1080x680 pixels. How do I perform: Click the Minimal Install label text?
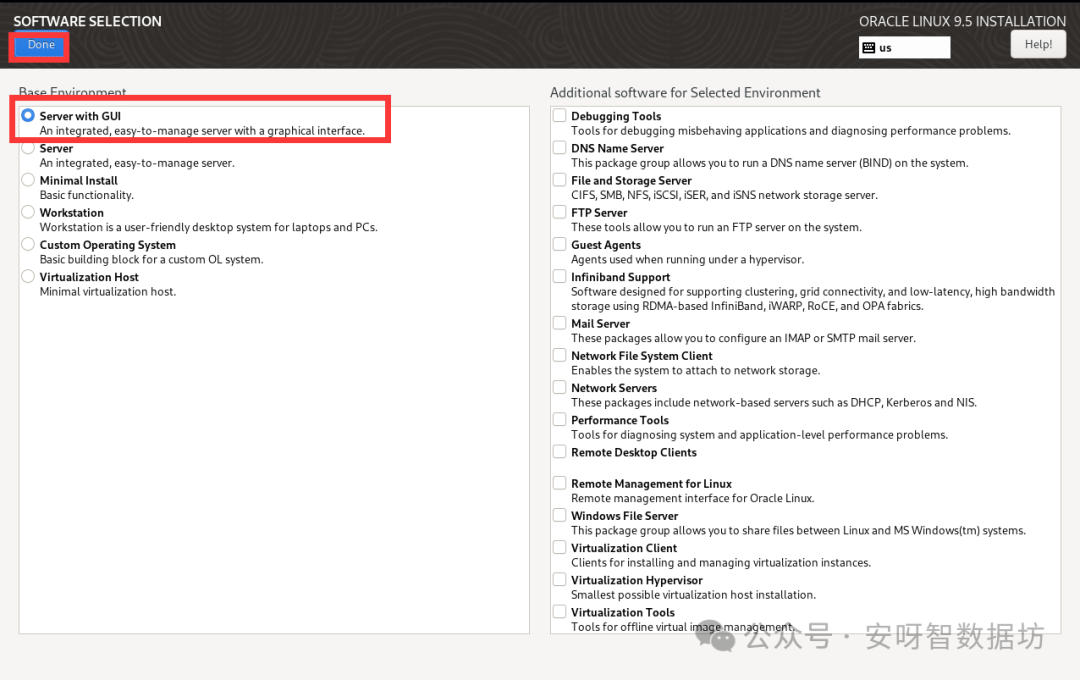coord(79,181)
